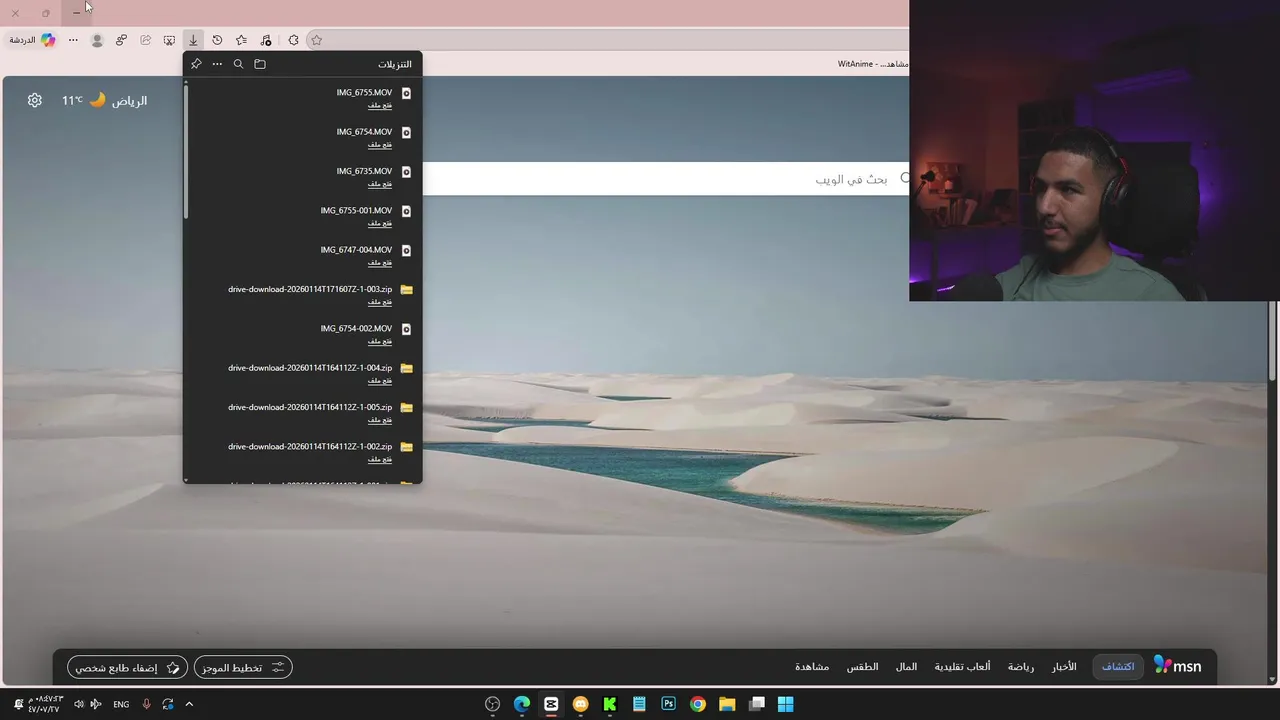Click the media control music icon

265,40
